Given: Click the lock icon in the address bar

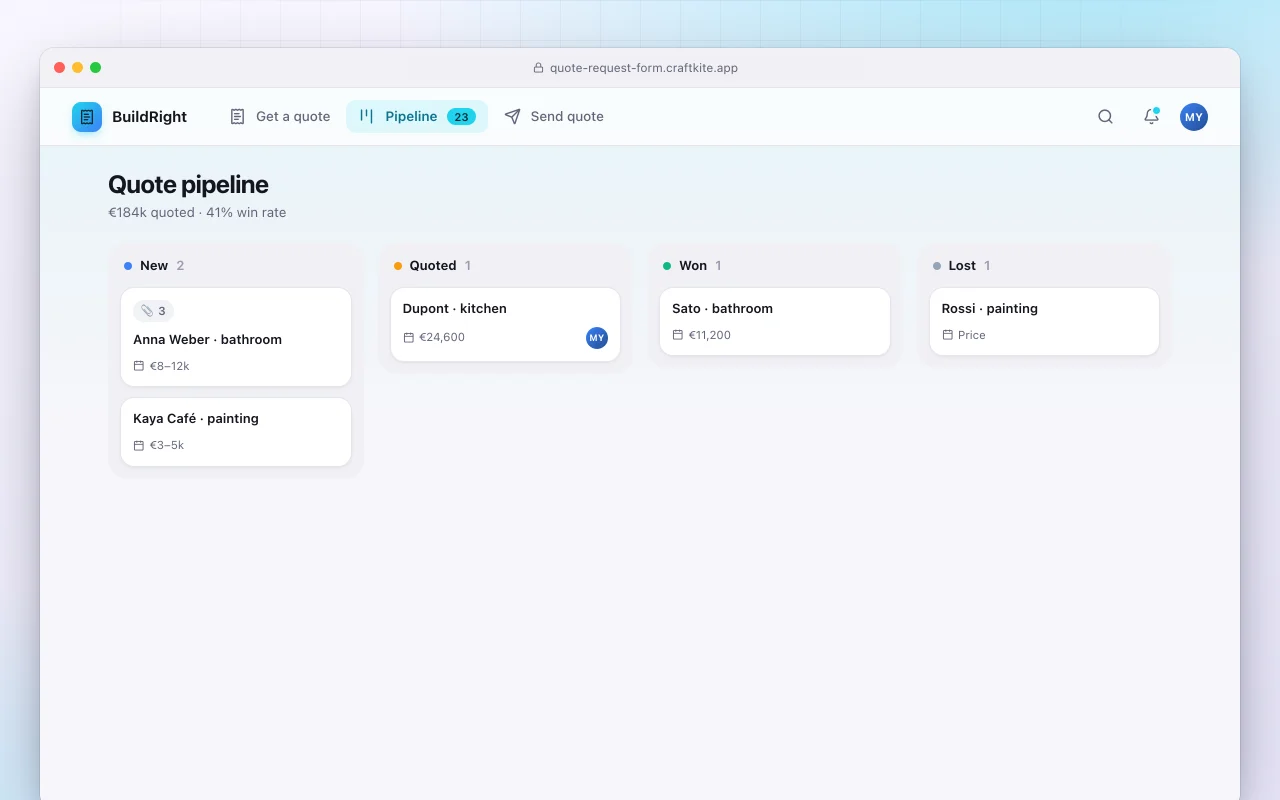Looking at the screenshot, I should [x=539, y=68].
